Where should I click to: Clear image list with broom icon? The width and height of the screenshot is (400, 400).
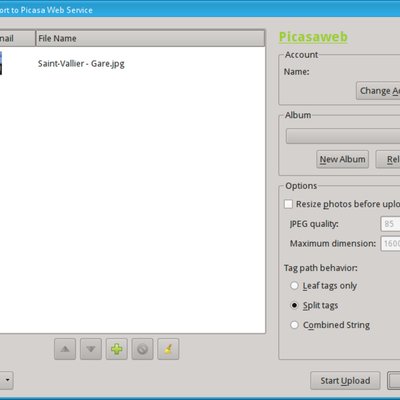168,349
